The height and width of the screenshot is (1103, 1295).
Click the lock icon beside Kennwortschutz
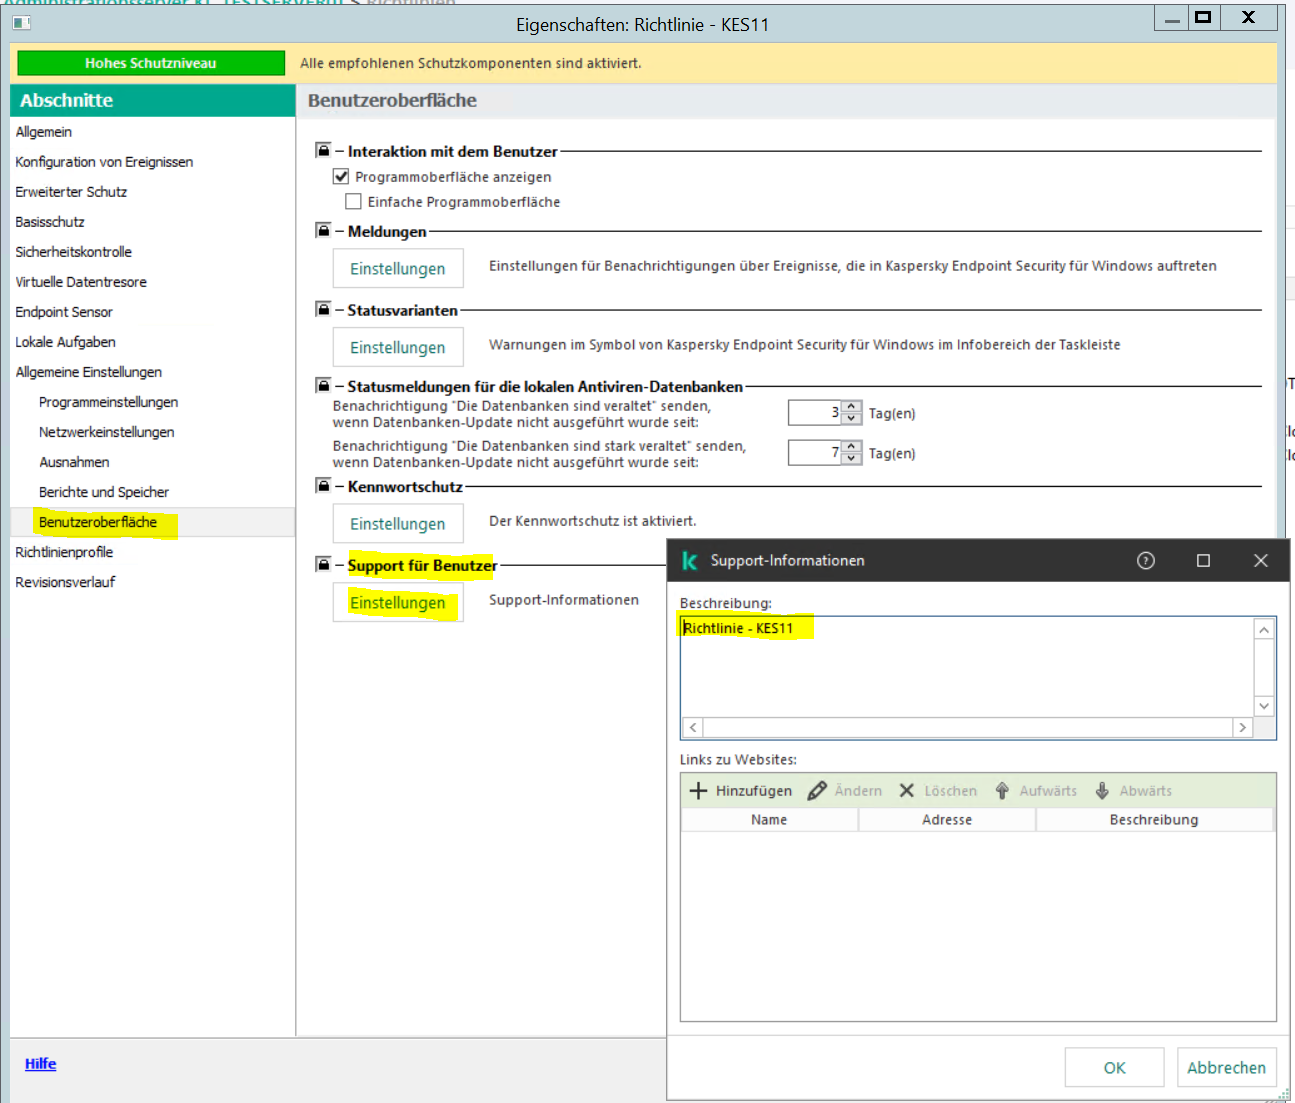323,485
